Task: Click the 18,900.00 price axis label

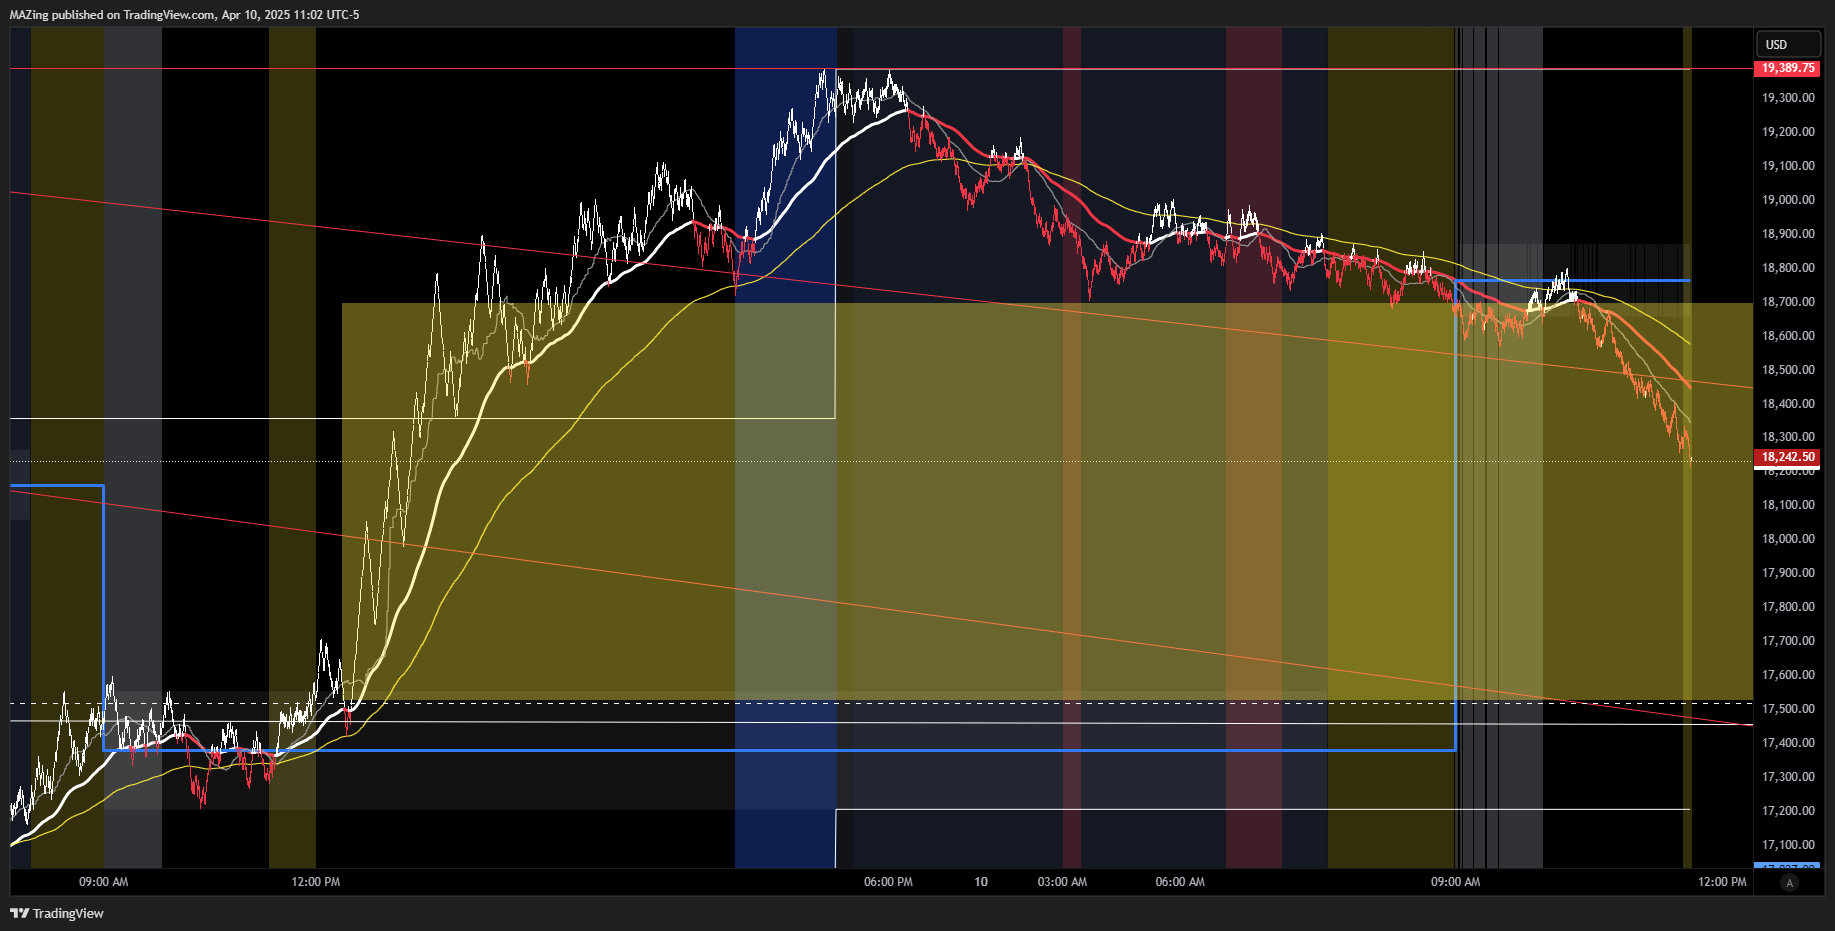Action: [1788, 234]
